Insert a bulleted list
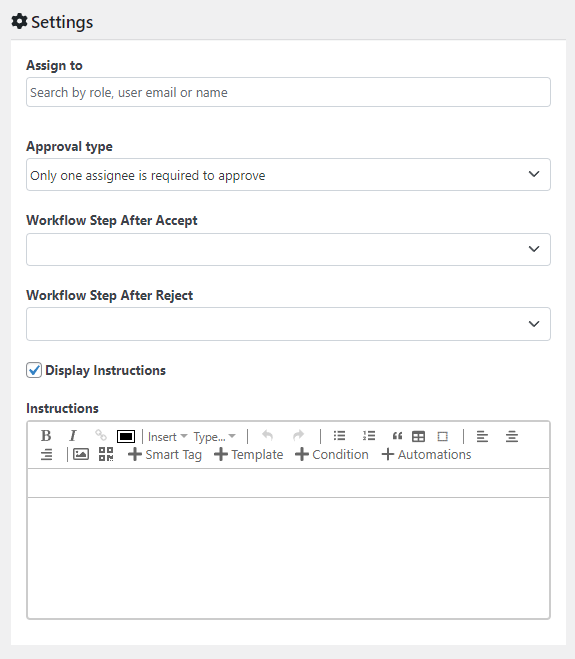Image resolution: width=575 pixels, height=659 pixels. pyautogui.click(x=339, y=436)
